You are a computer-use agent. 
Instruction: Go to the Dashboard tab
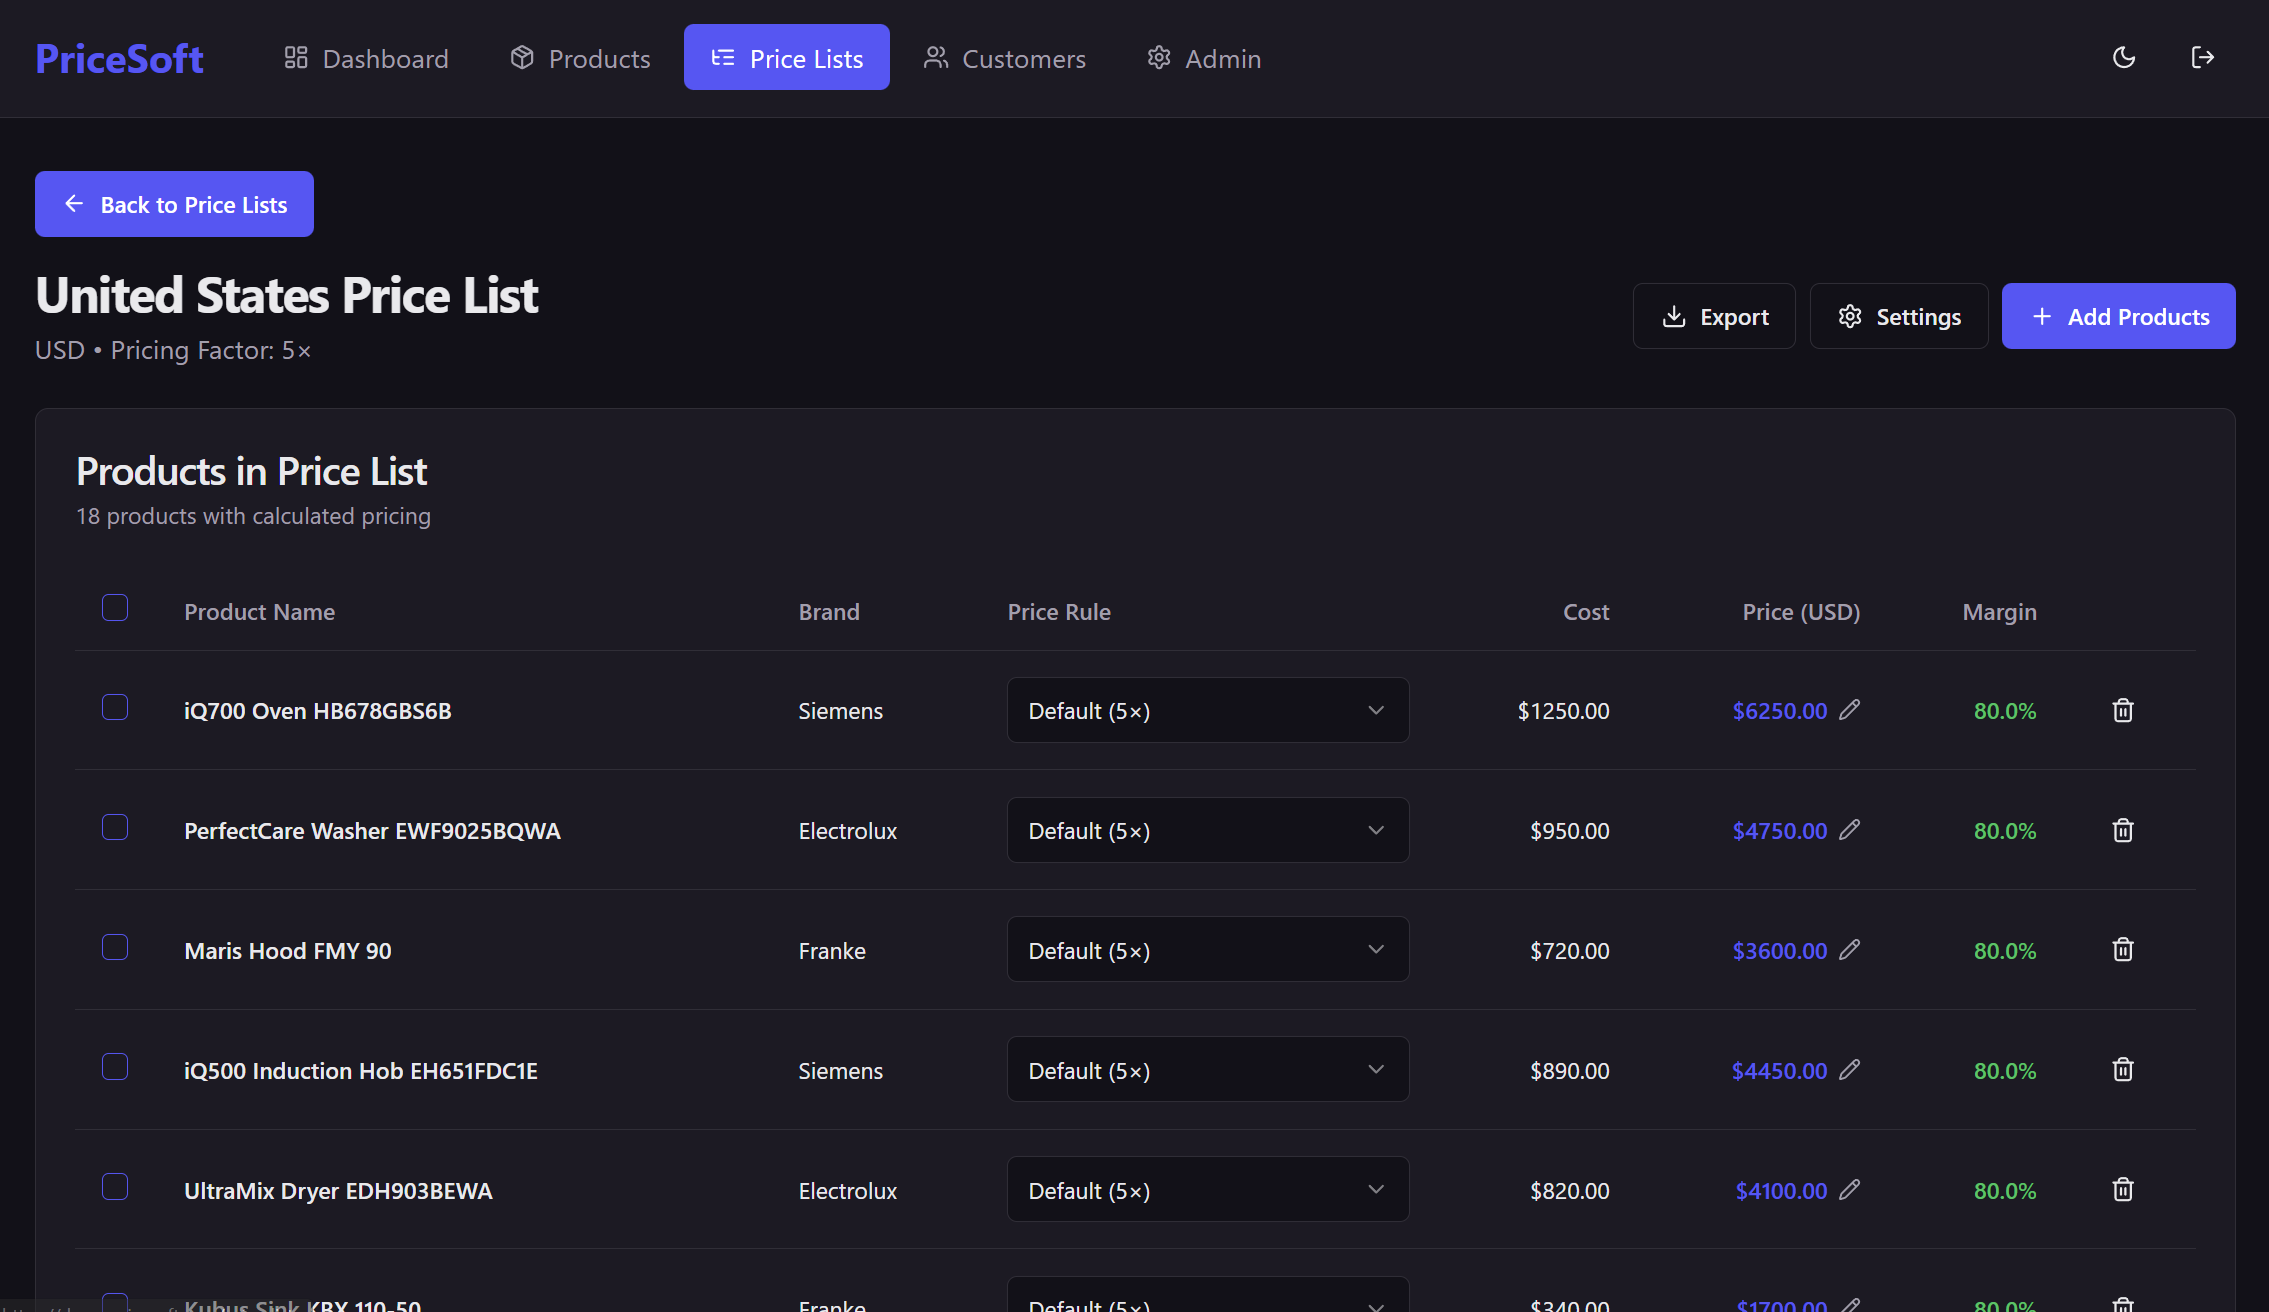[366, 58]
